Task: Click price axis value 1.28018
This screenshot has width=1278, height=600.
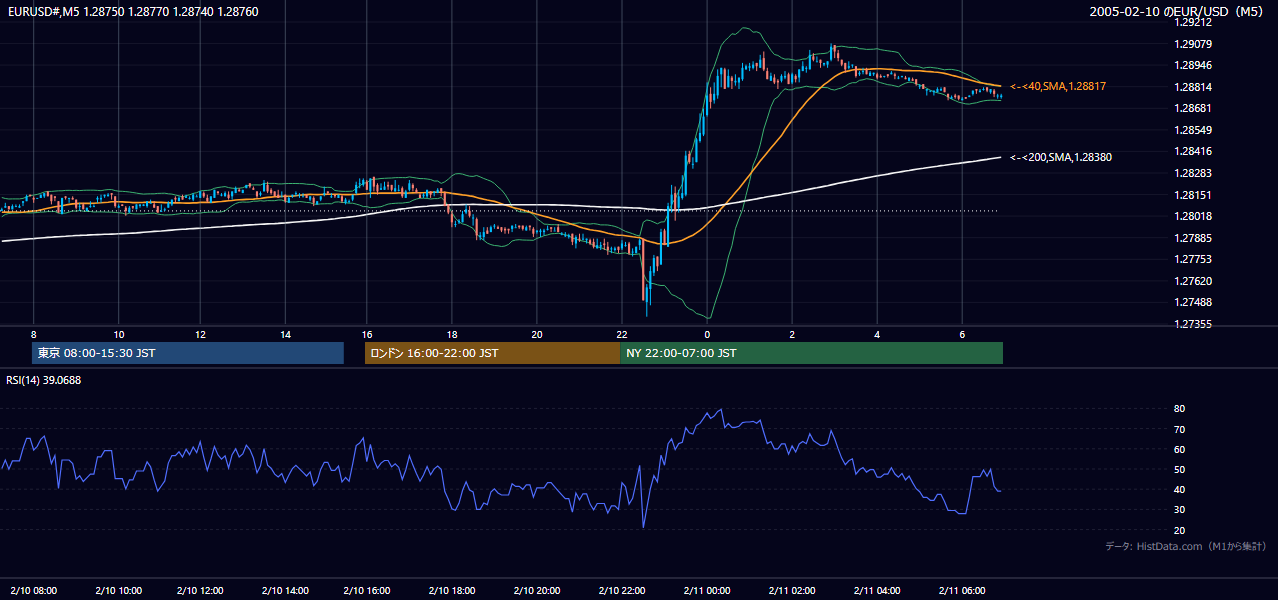Action: pos(1194,216)
